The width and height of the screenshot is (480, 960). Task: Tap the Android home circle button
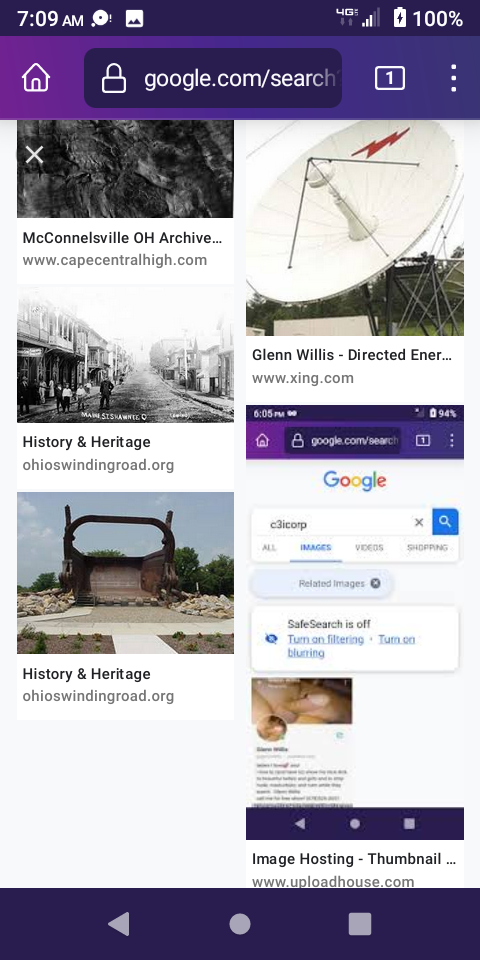coord(240,924)
